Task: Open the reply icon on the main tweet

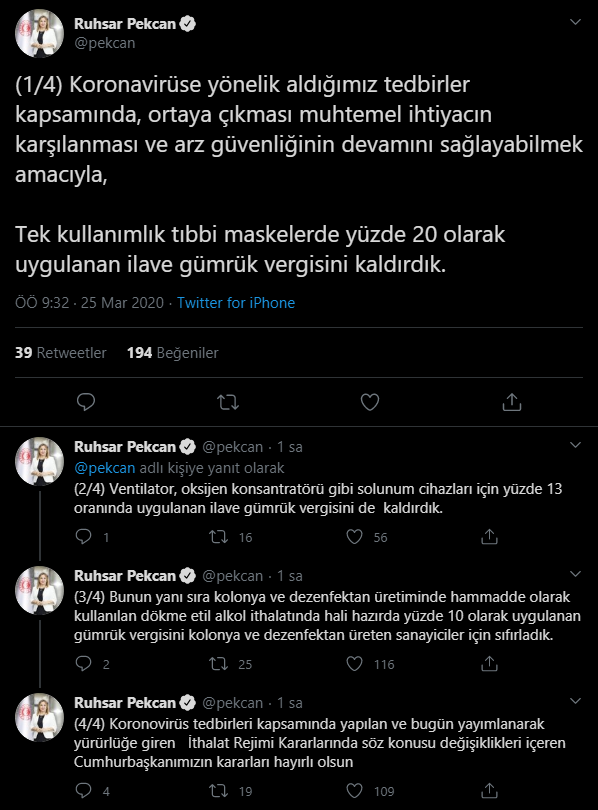Action: (x=85, y=400)
